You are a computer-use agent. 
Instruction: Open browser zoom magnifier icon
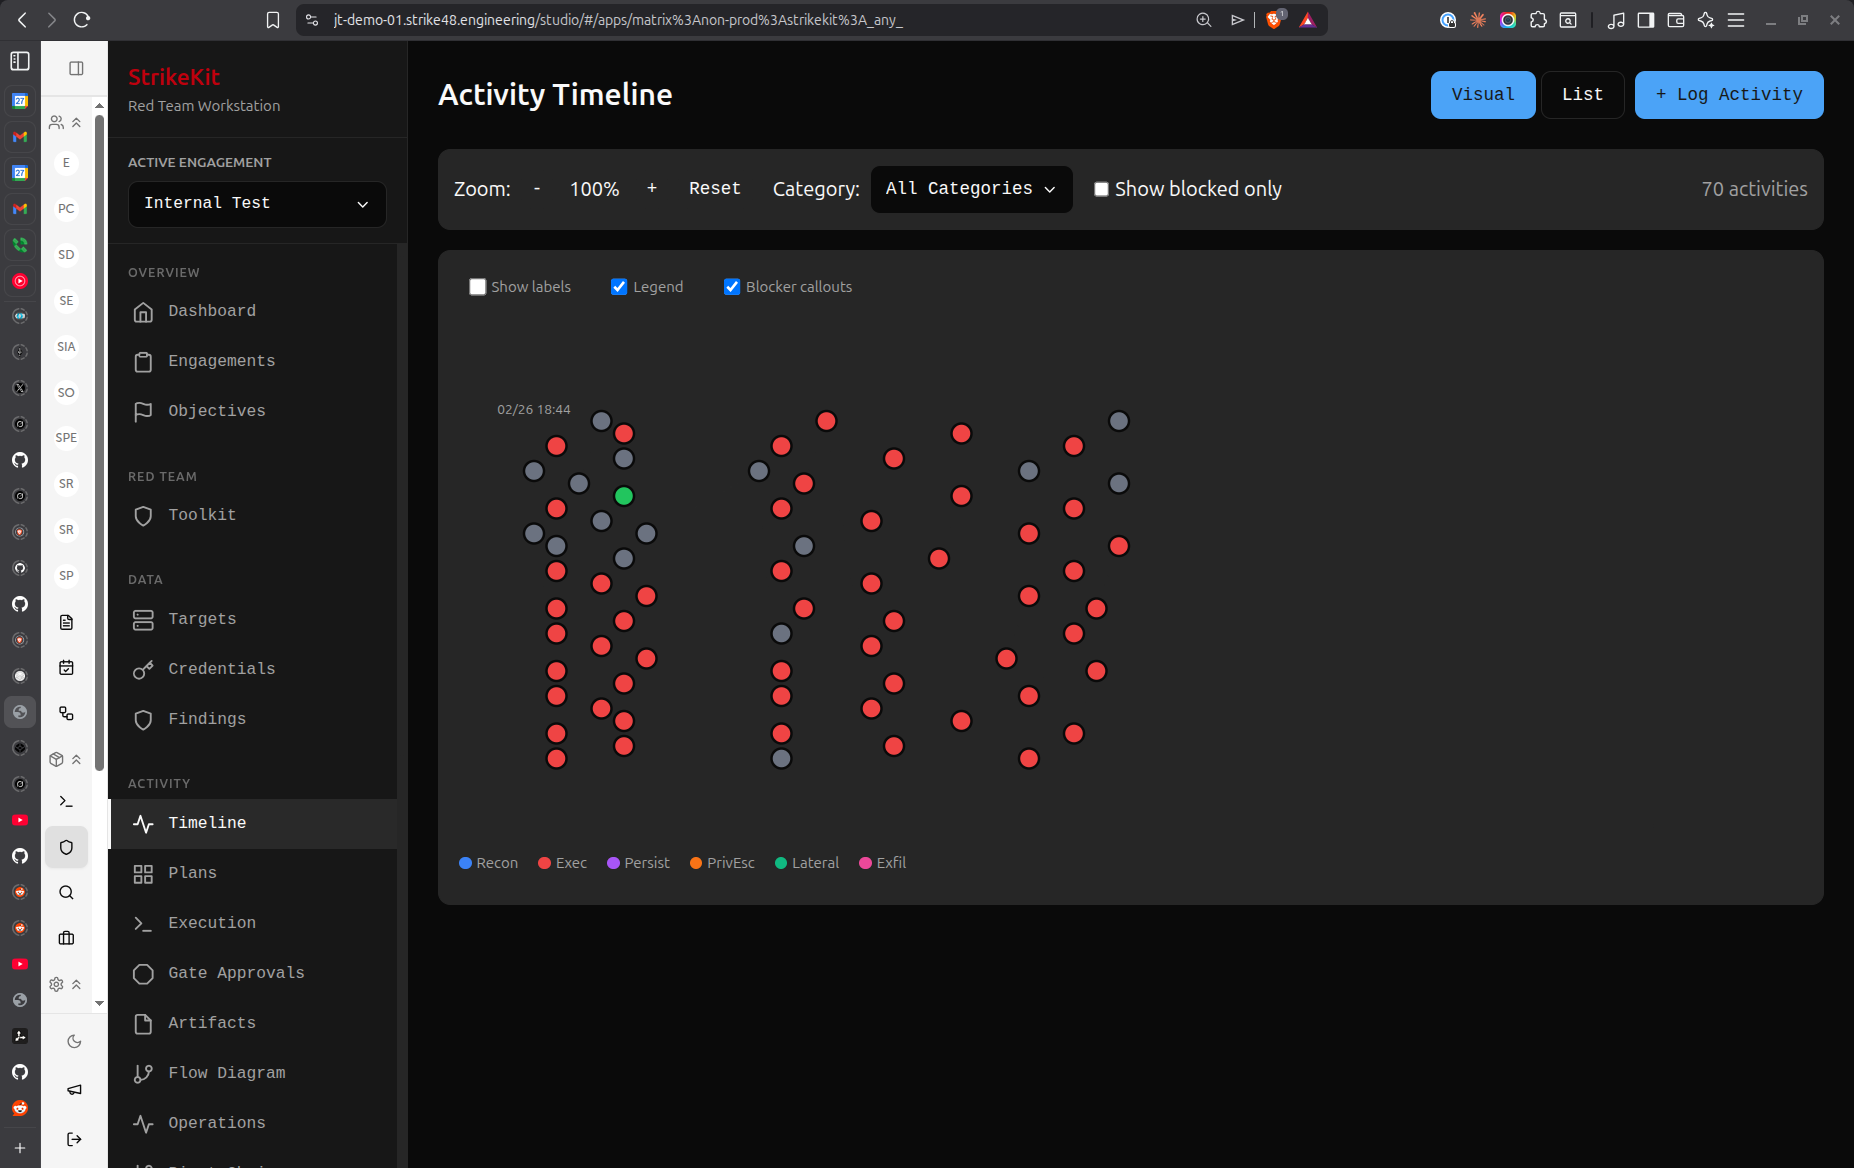[x=1204, y=20]
